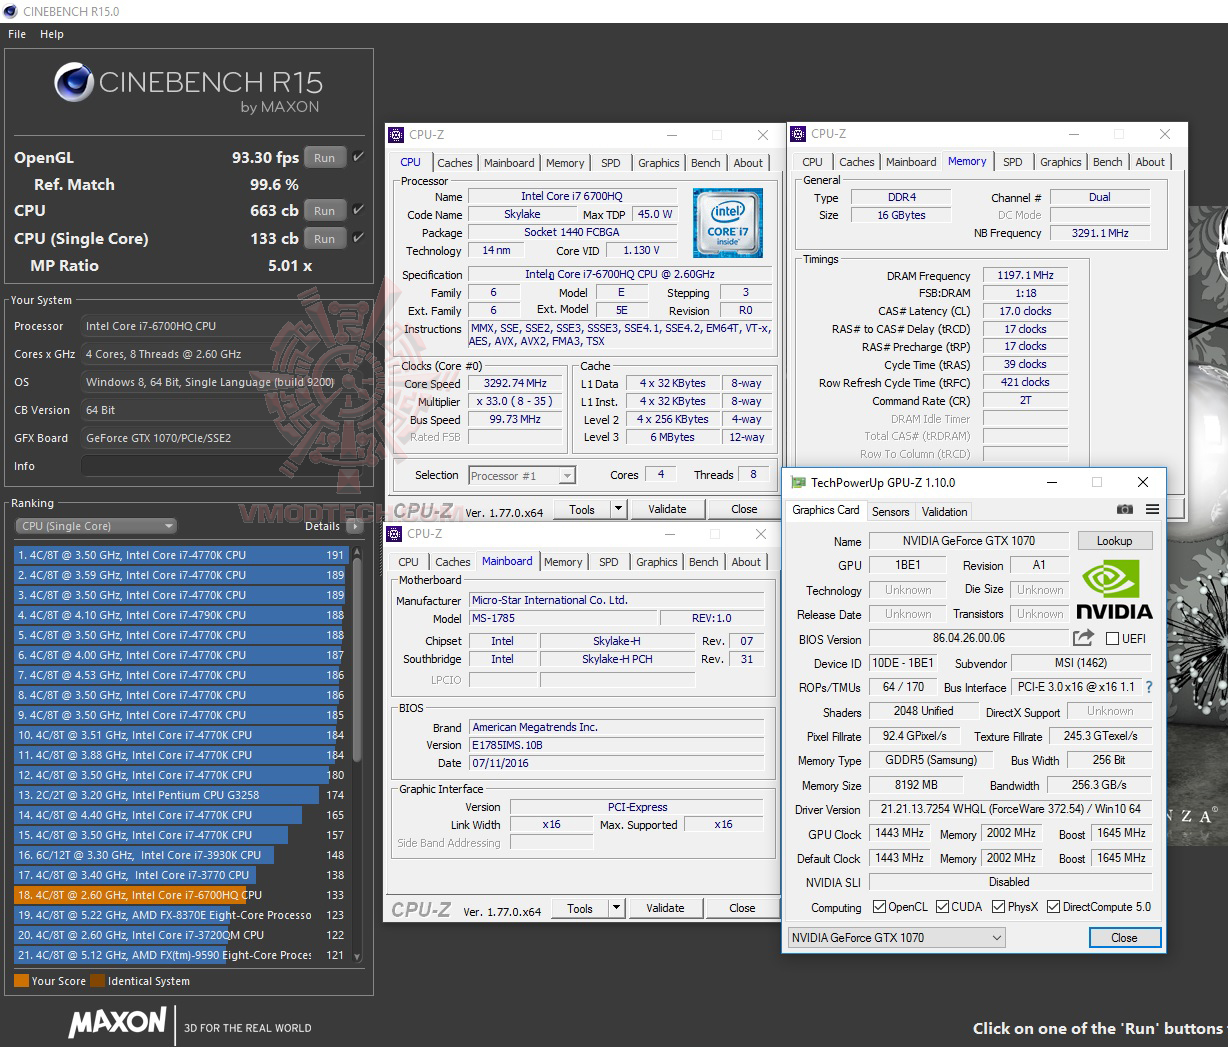Click the Cinebench title bar app icon
The width and height of the screenshot is (1228, 1047).
[x=11, y=11]
